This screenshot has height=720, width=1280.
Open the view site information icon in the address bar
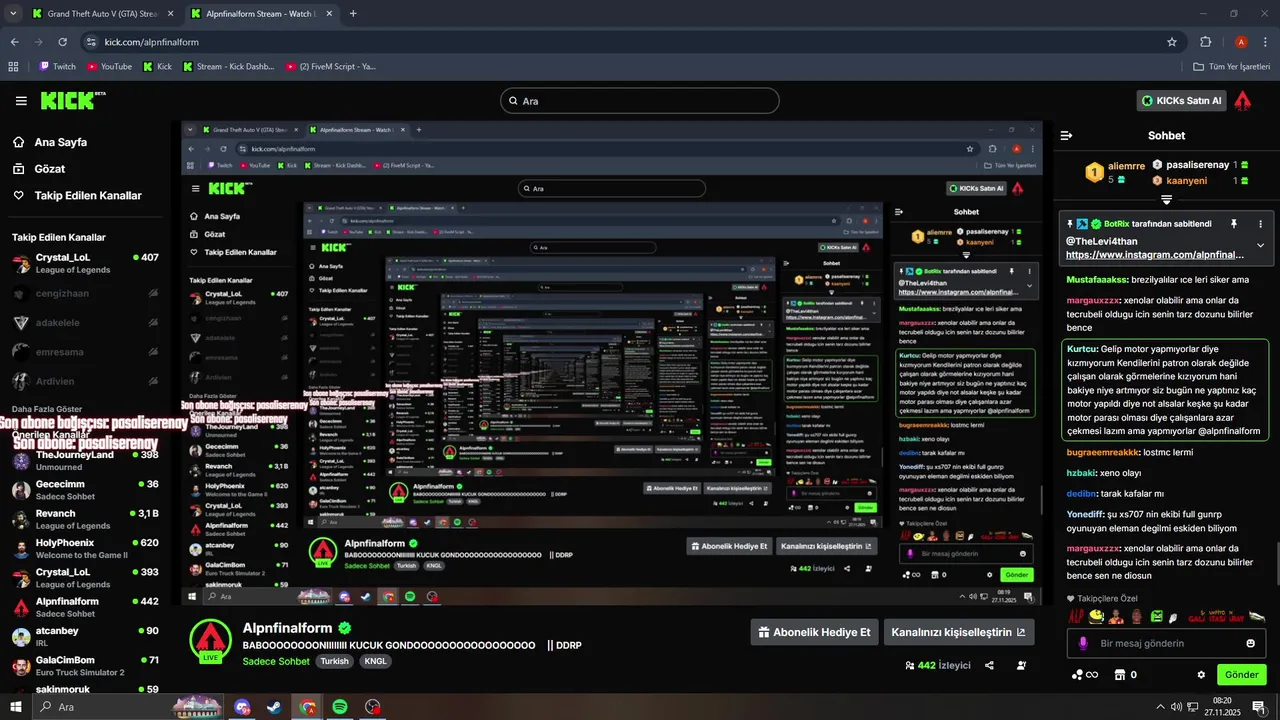click(91, 42)
